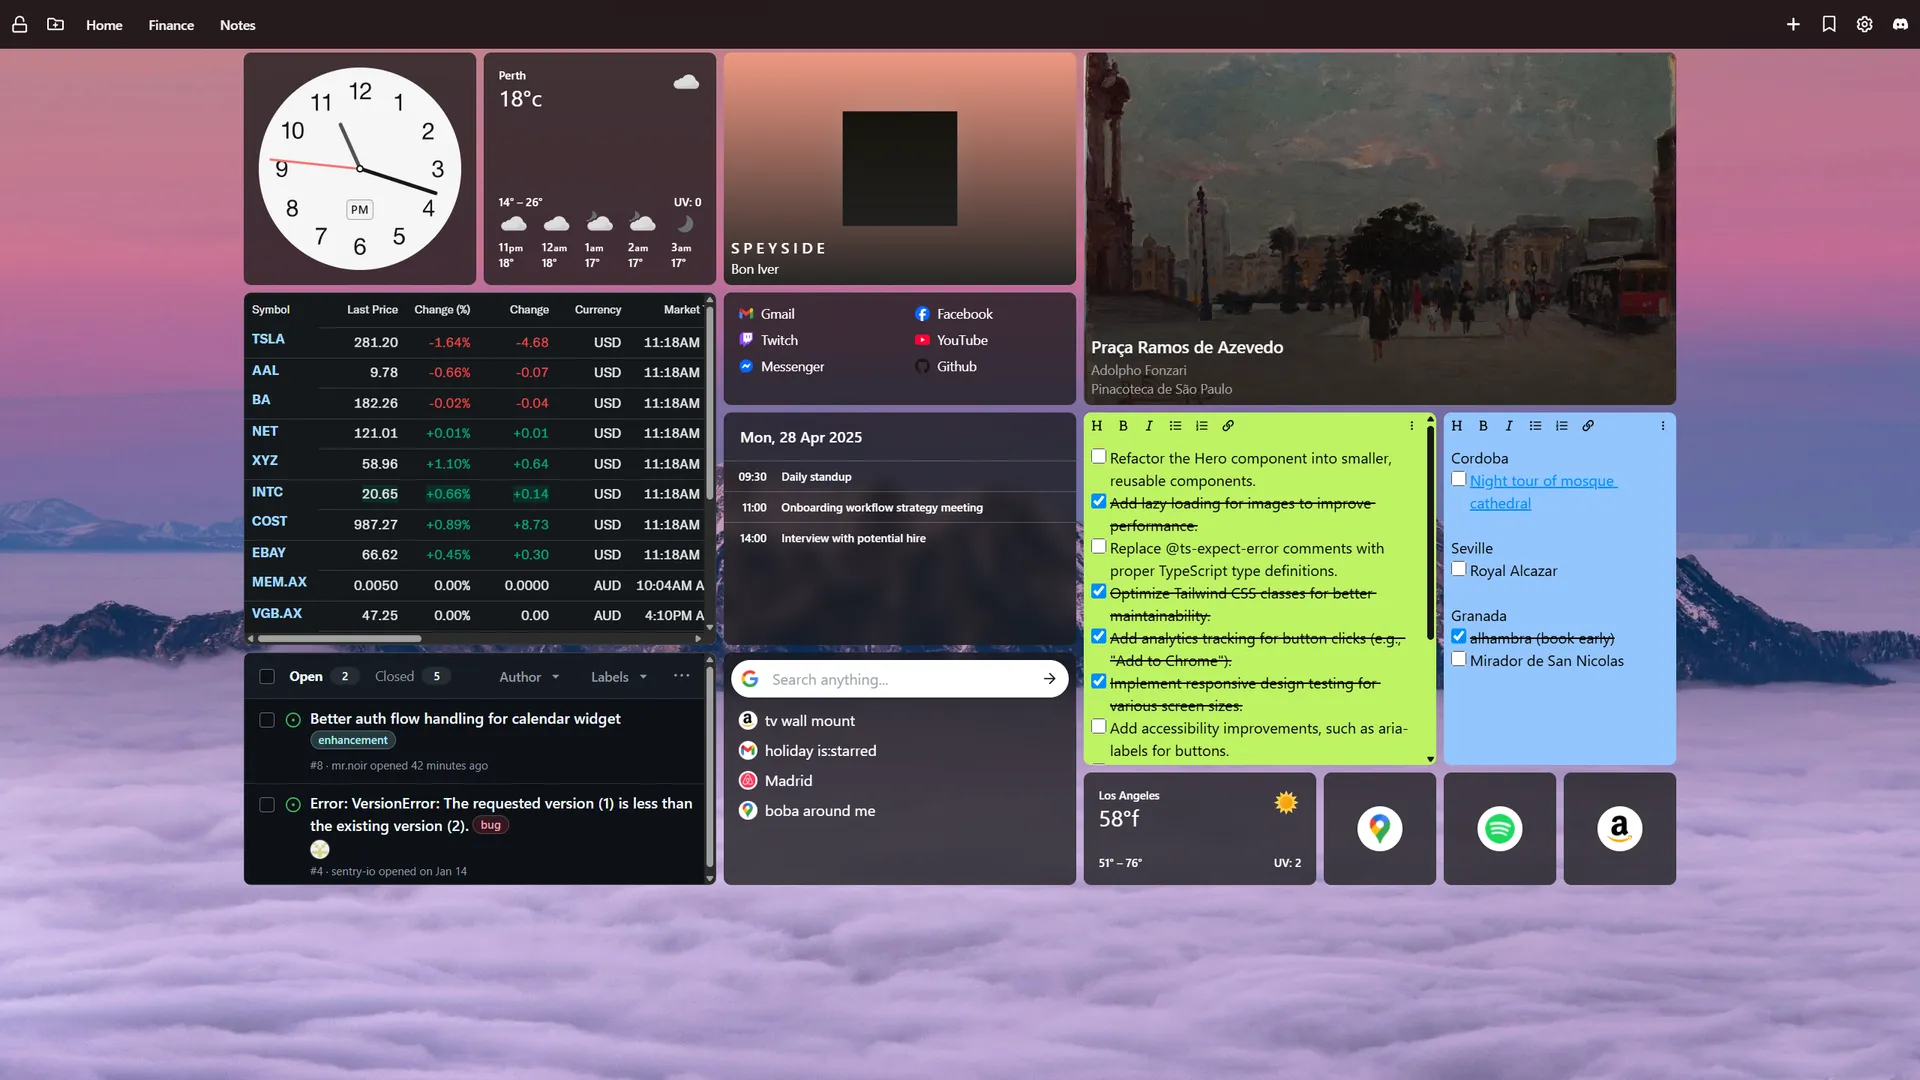The width and height of the screenshot is (1920, 1080).
Task: Click the add folder icon in the top bar
Action: tap(55, 25)
